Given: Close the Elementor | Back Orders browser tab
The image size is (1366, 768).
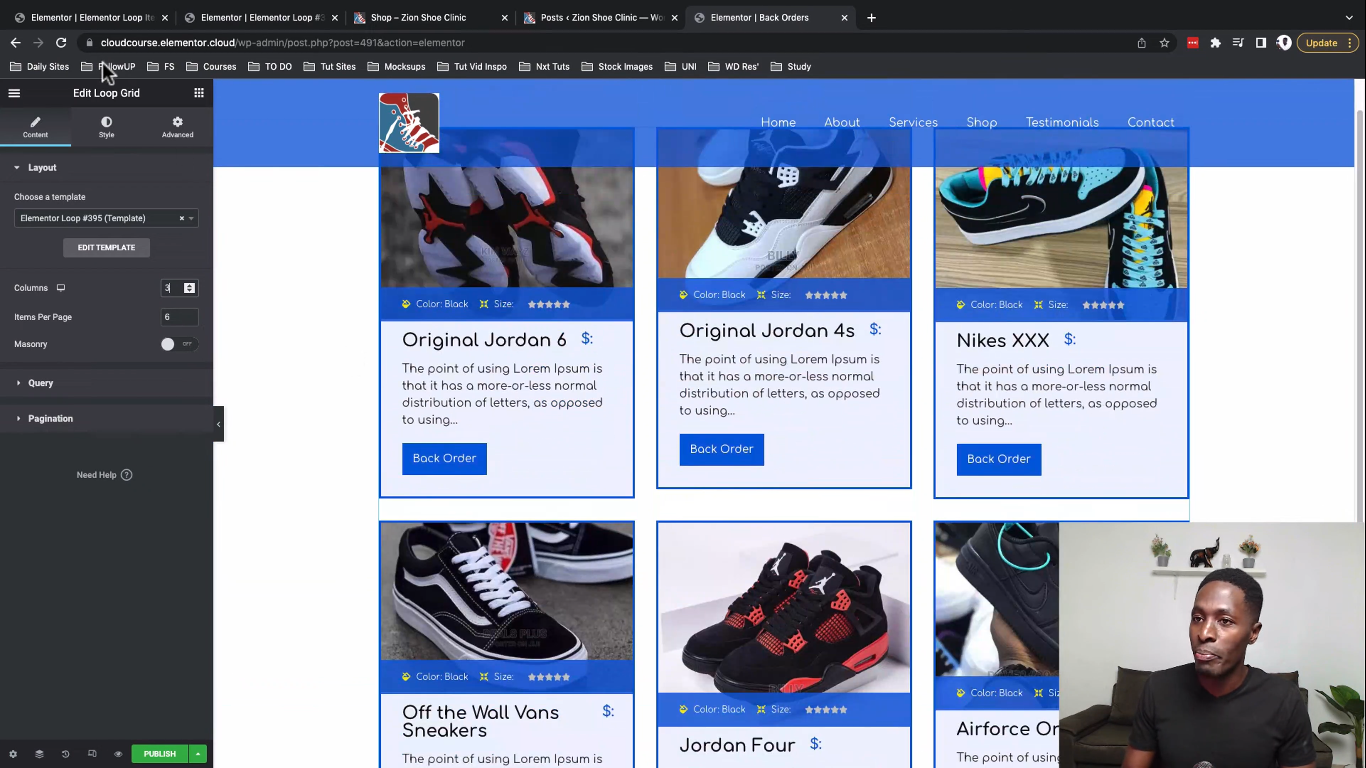Looking at the screenshot, I should pos(845,18).
